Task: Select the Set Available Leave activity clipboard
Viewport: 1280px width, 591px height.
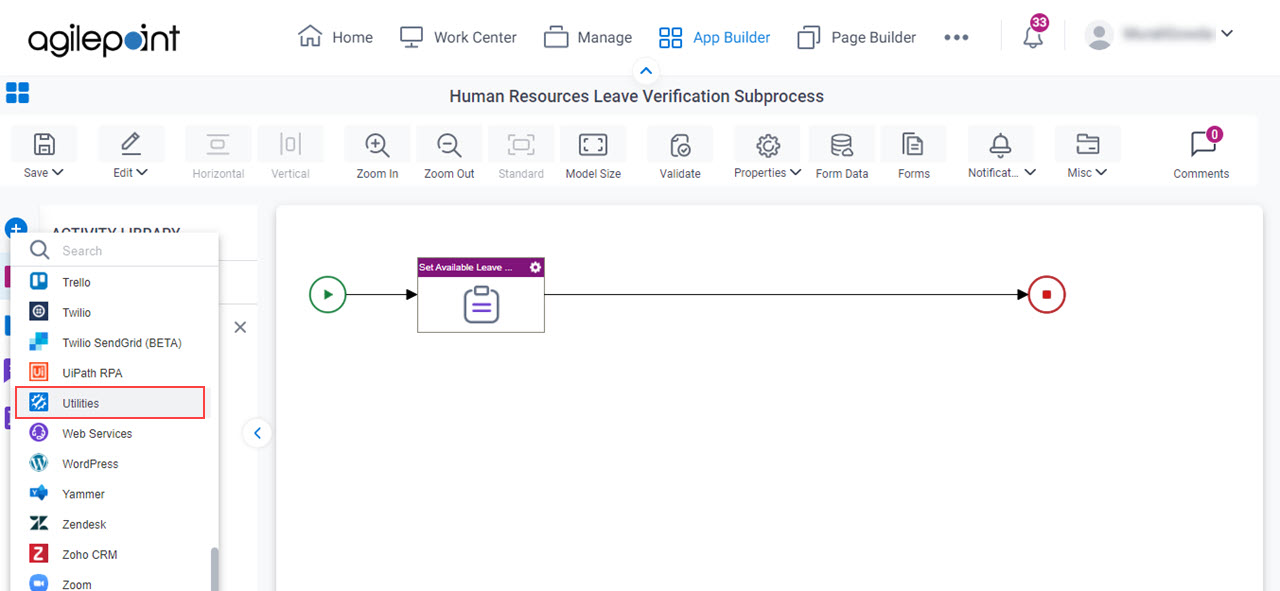Action: pos(481,304)
